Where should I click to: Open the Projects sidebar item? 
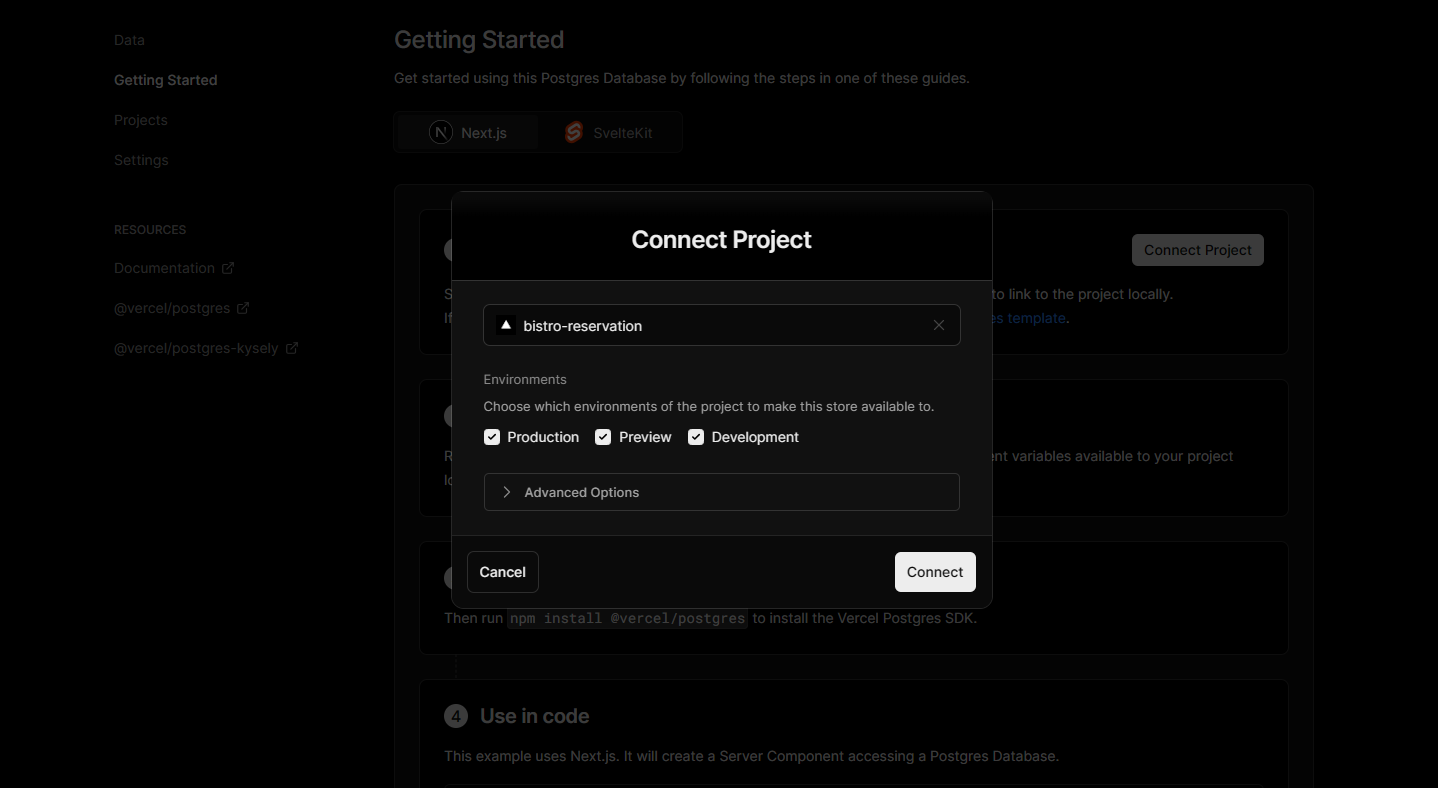pos(141,120)
